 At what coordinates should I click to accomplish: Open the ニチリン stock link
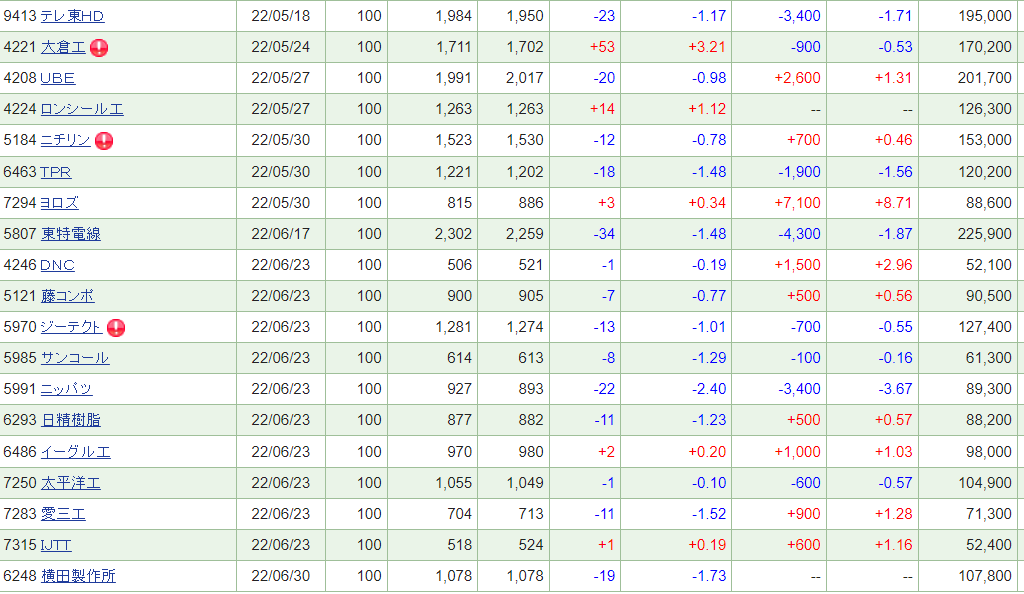[65, 140]
